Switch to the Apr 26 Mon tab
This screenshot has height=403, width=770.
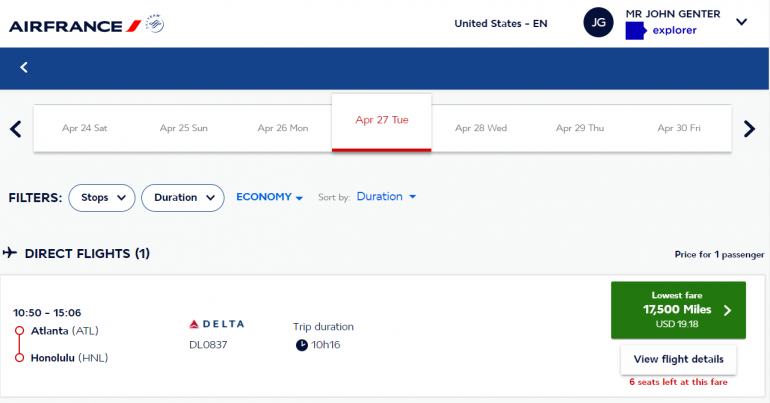point(283,128)
